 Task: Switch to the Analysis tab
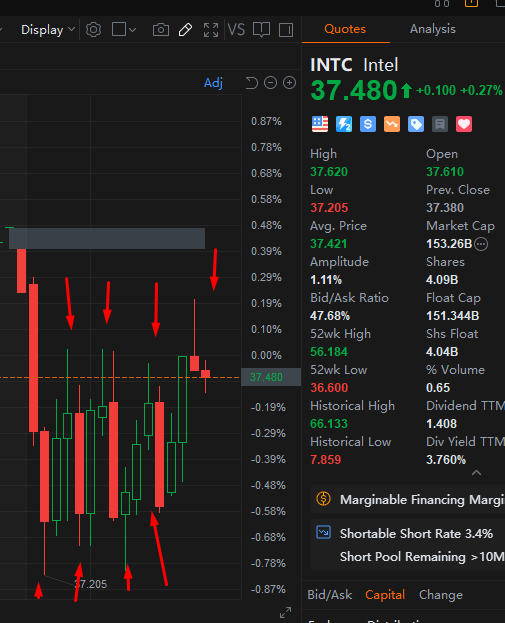click(x=432, y=29)
